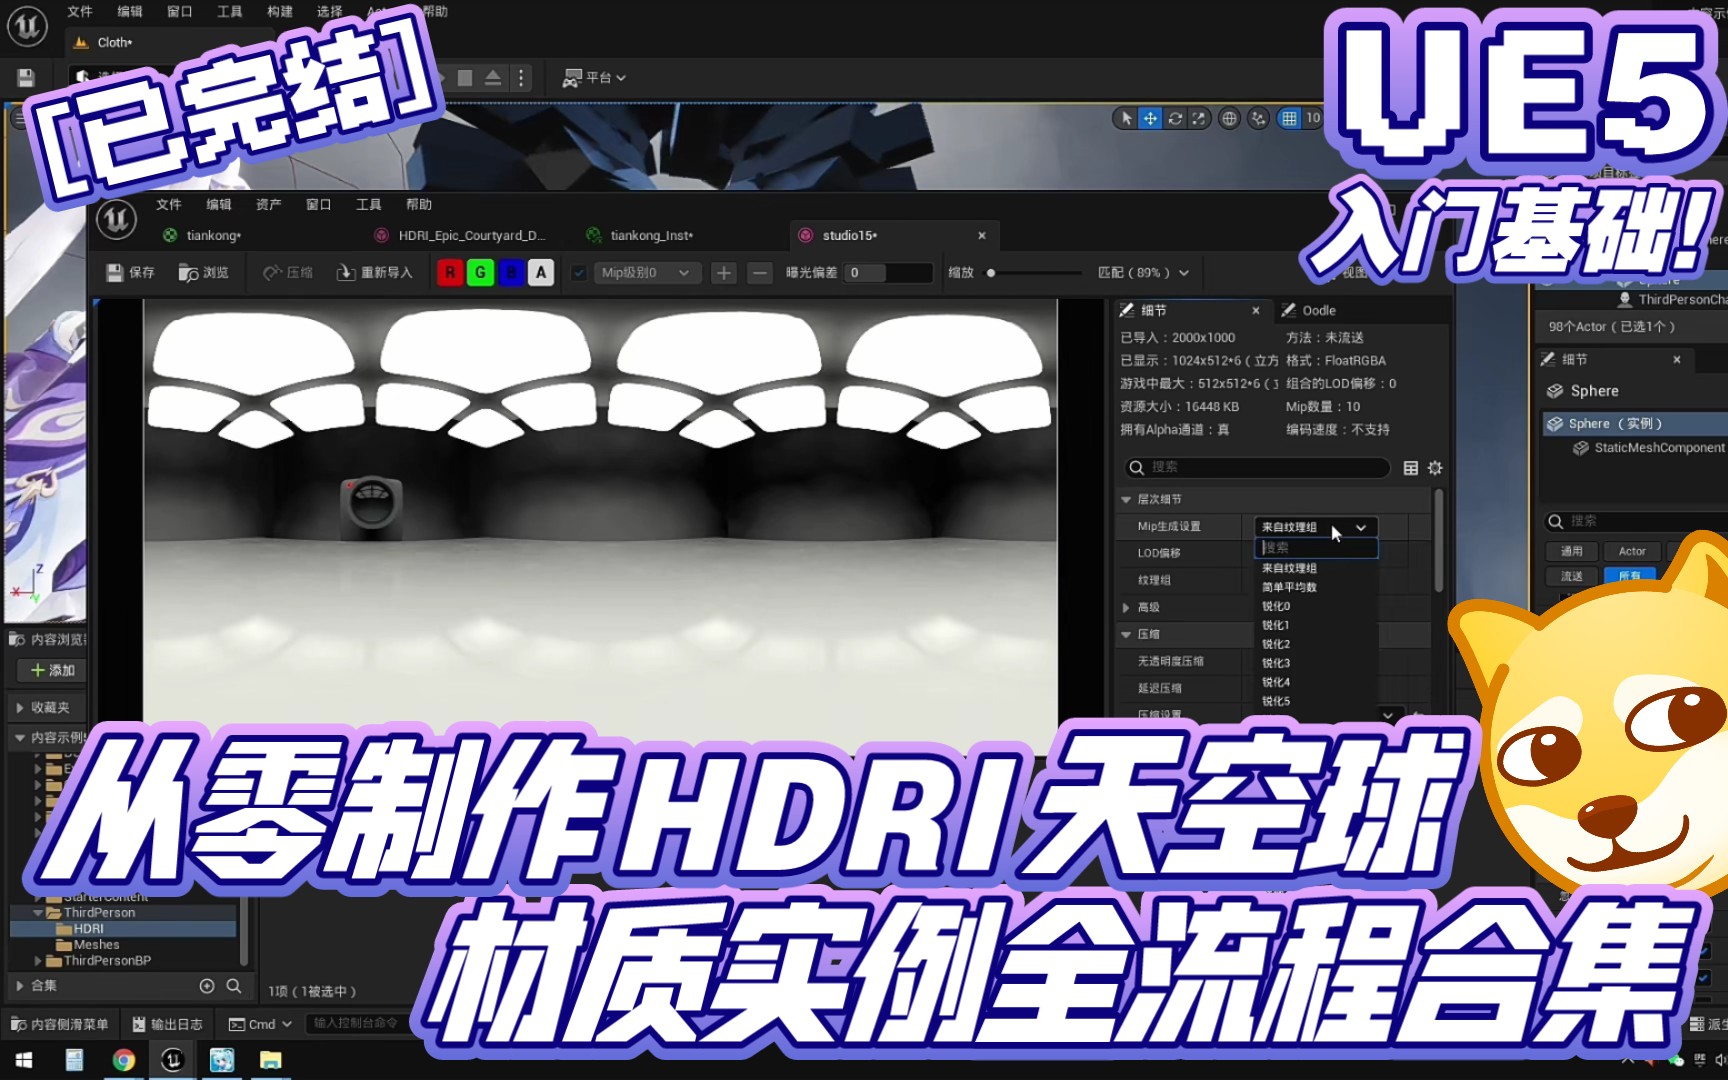Click the 曝光偏差 value field
The width and height of the screenshot is (1728, 1080).
[x=888, y=272]
